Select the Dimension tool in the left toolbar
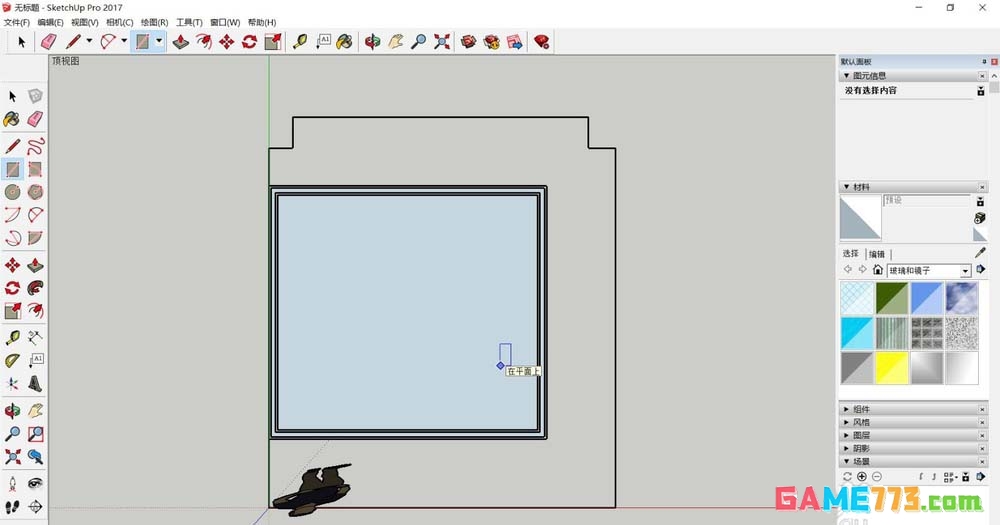 click(36, 337)
